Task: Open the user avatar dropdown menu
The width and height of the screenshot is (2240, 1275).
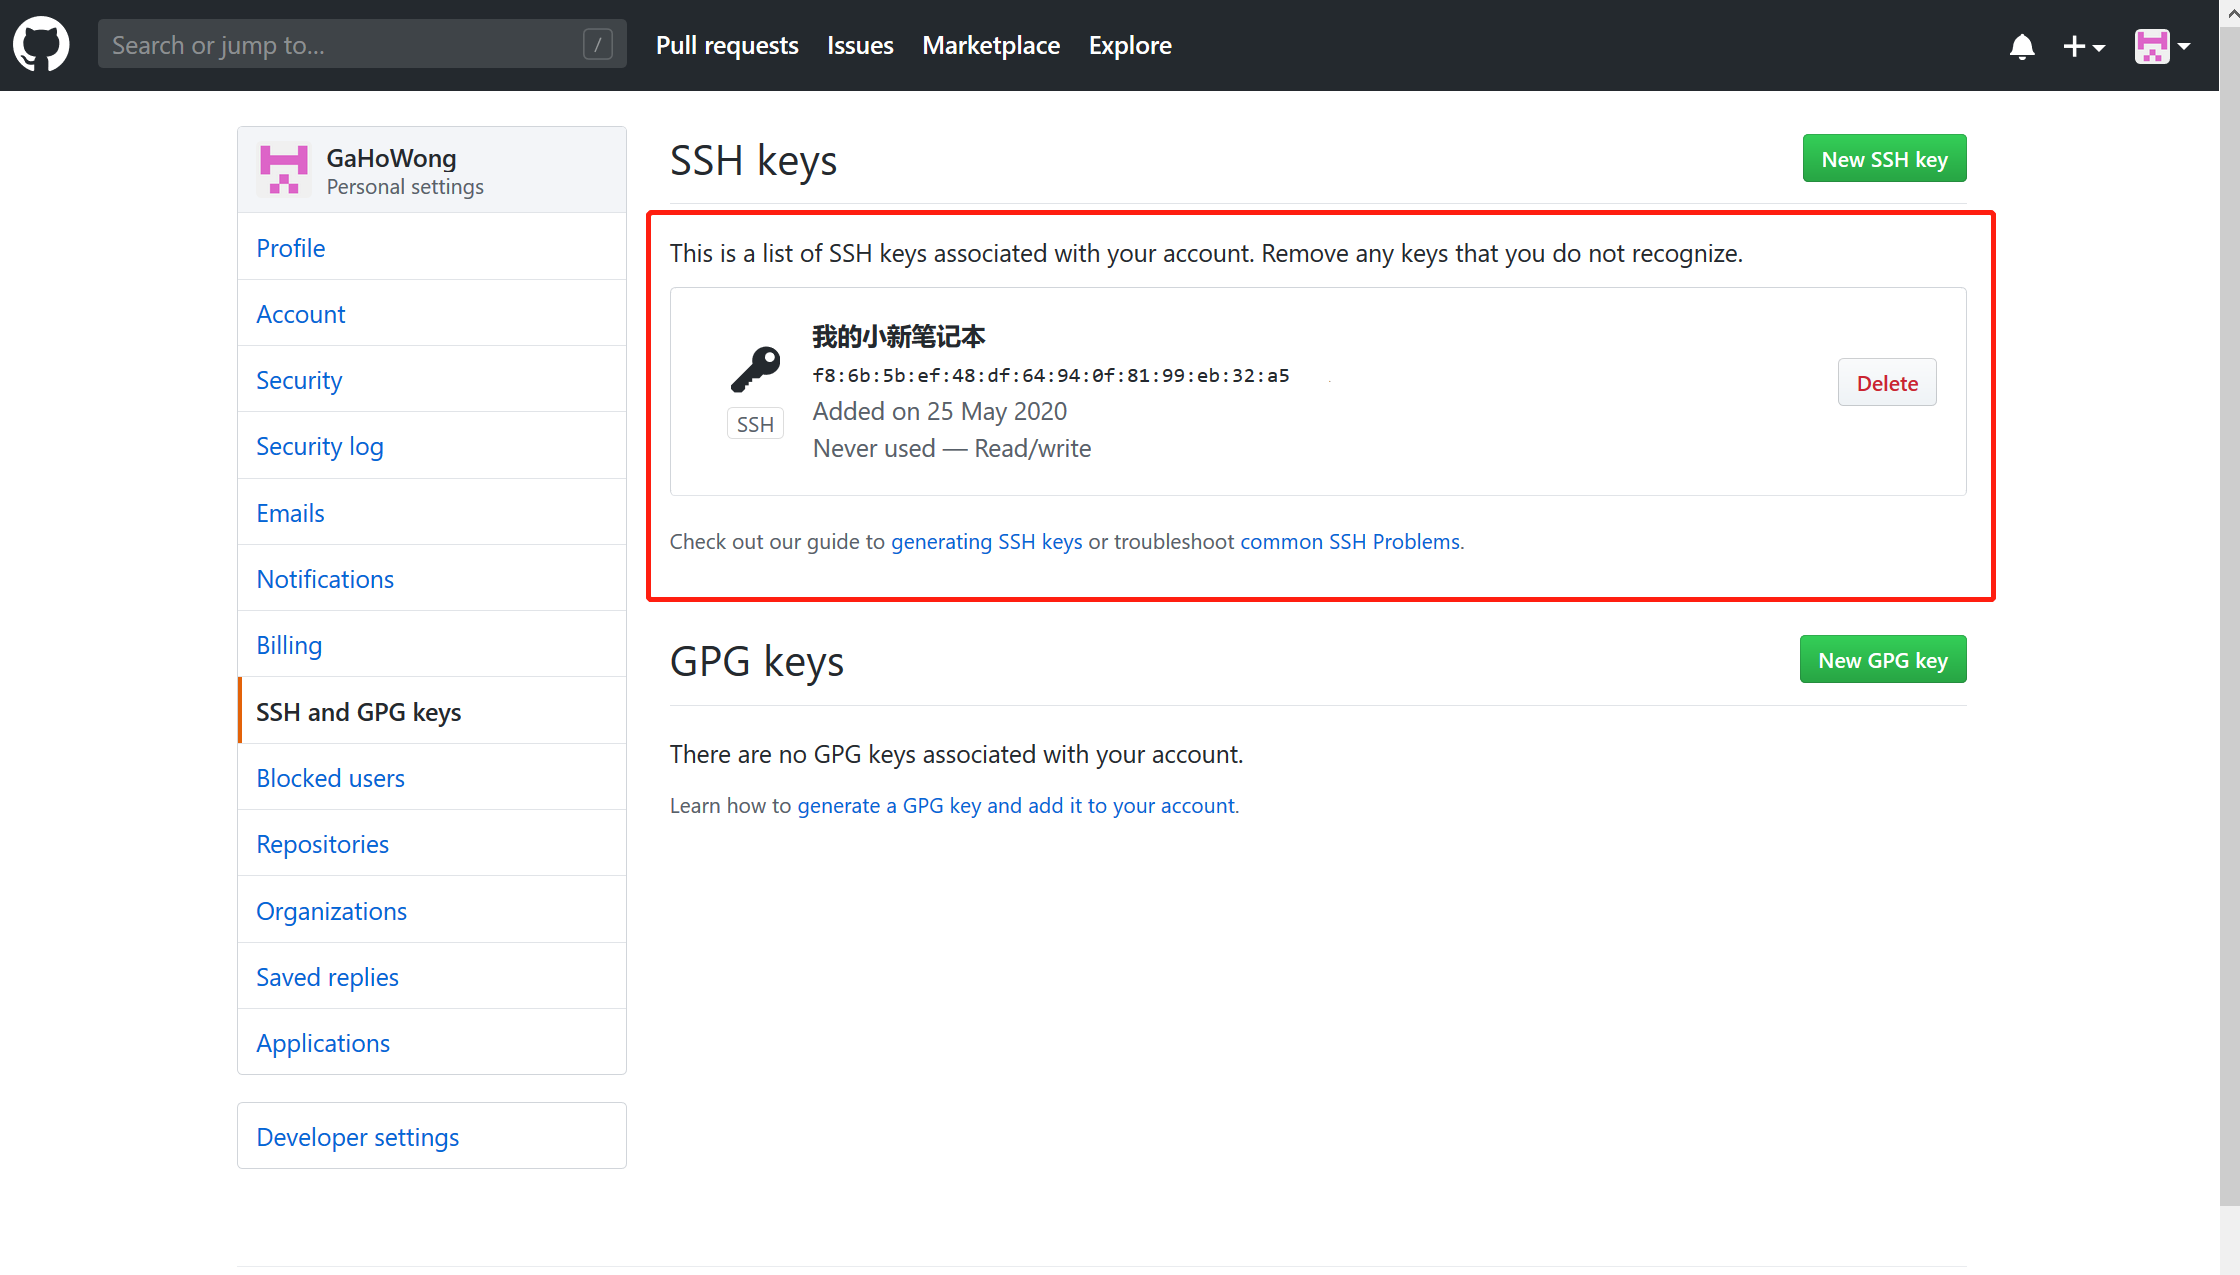Action: (x=2162, y=46)
